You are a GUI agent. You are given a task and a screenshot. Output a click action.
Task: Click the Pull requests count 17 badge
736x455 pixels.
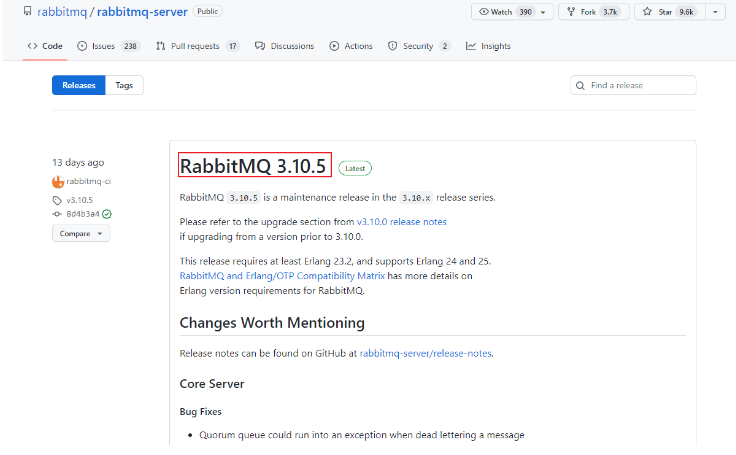[x=232, y=46]
